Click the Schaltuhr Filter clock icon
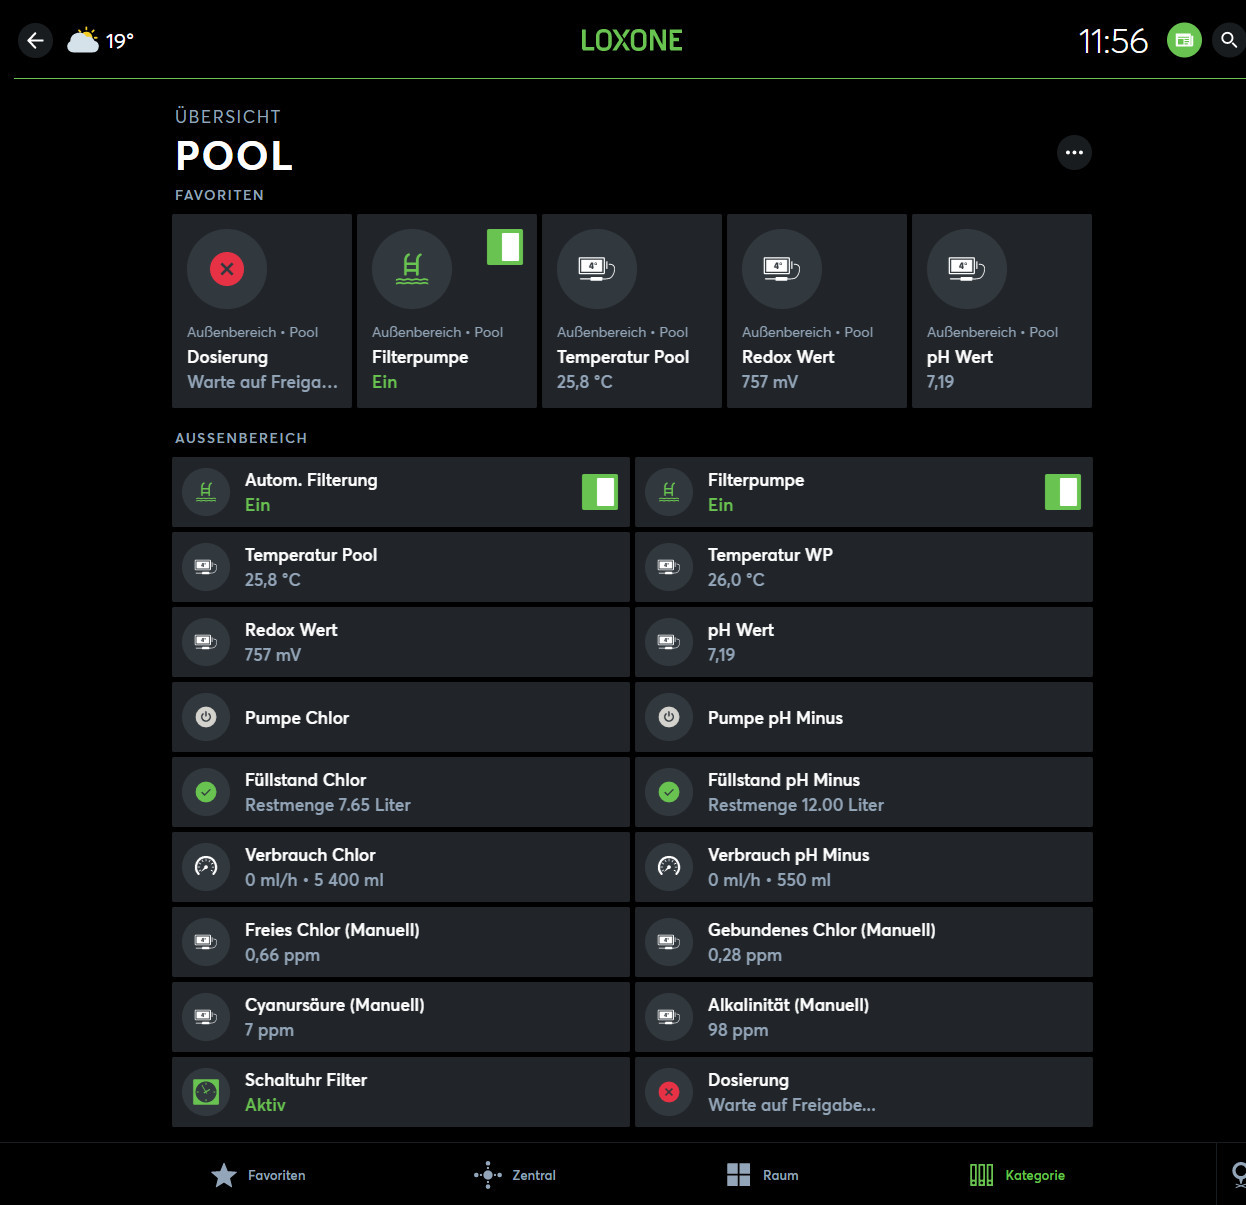This screenshot has height=1205, width=1246. [x=206, y=1092]
